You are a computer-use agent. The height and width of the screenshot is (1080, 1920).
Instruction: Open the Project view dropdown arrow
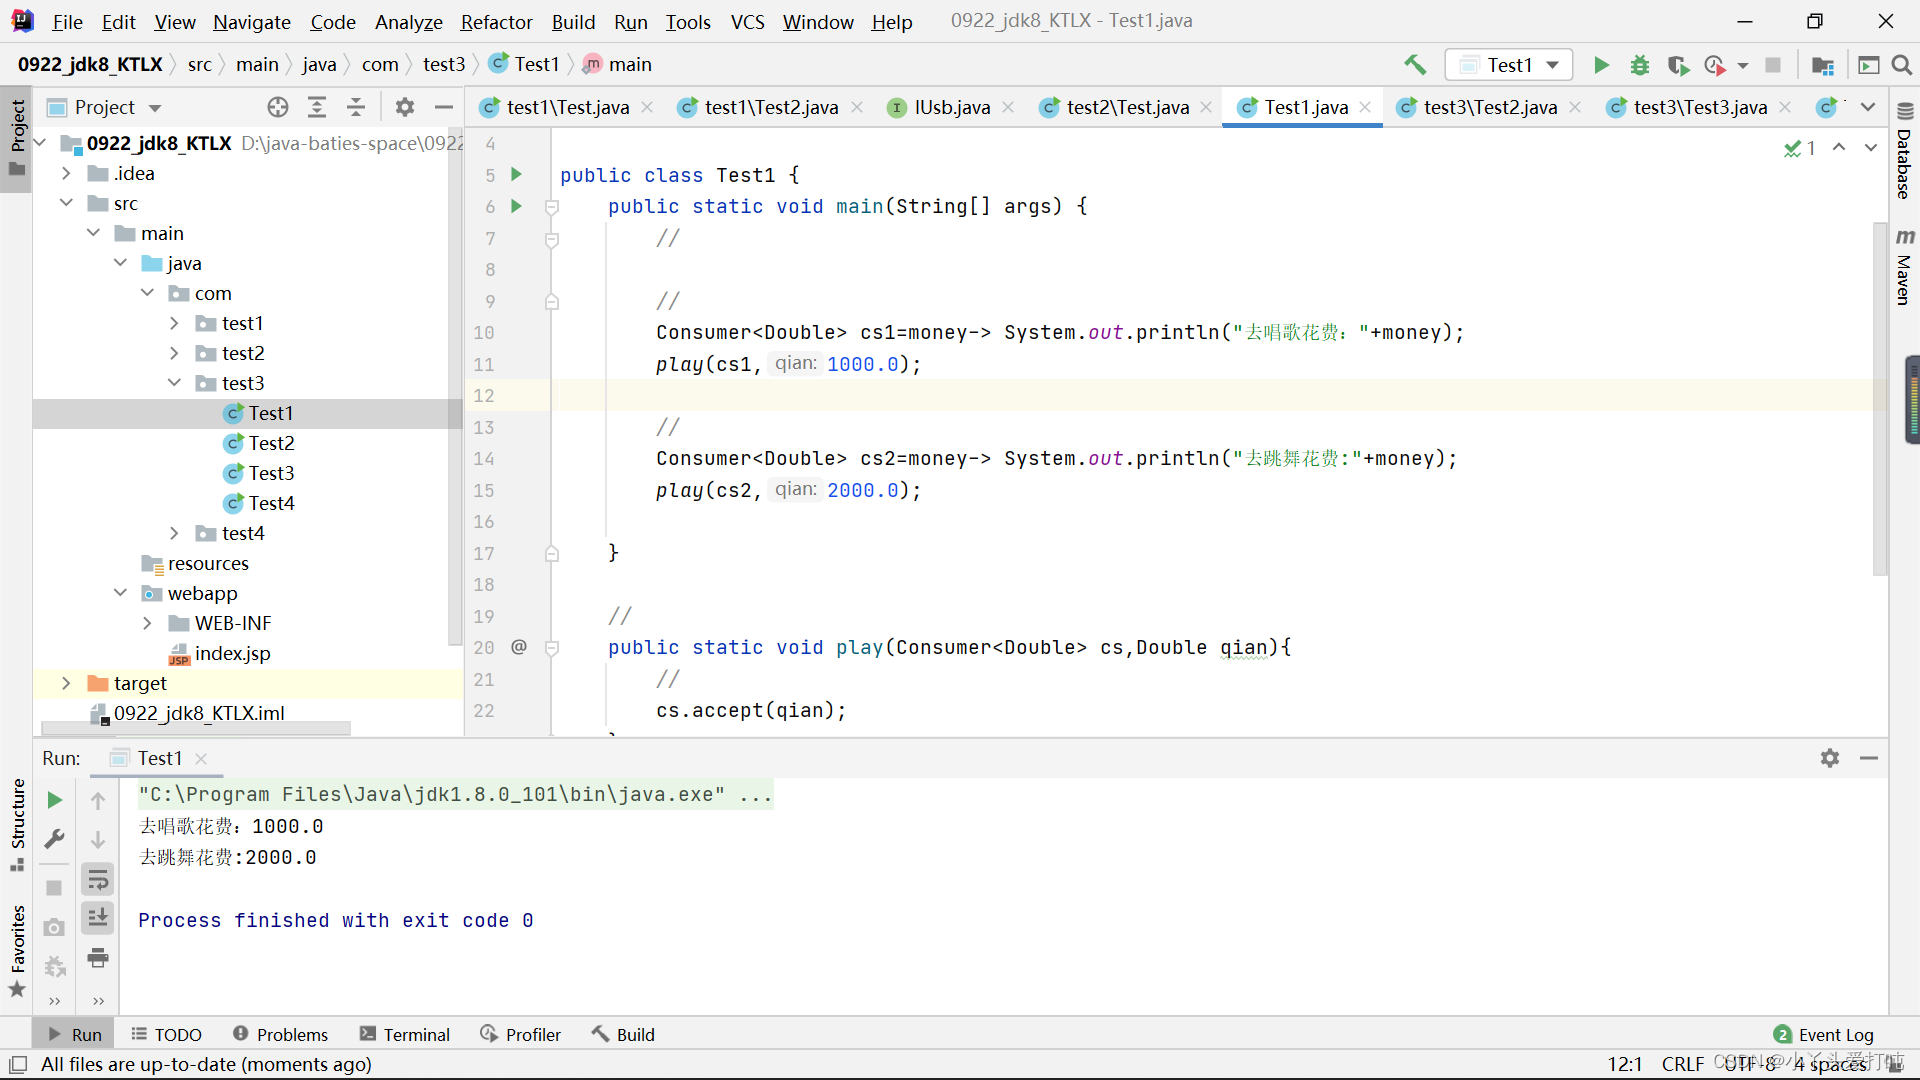(x=155, y=108)
